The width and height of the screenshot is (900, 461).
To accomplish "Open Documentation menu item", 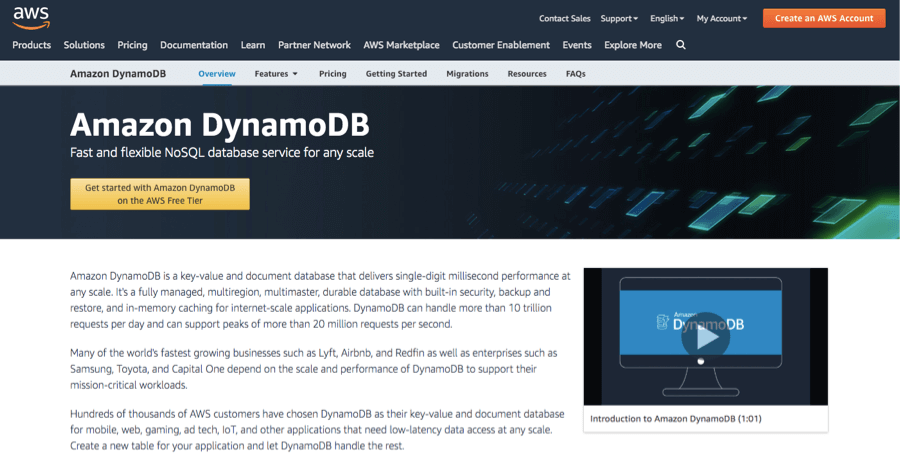I will point(194,45).
